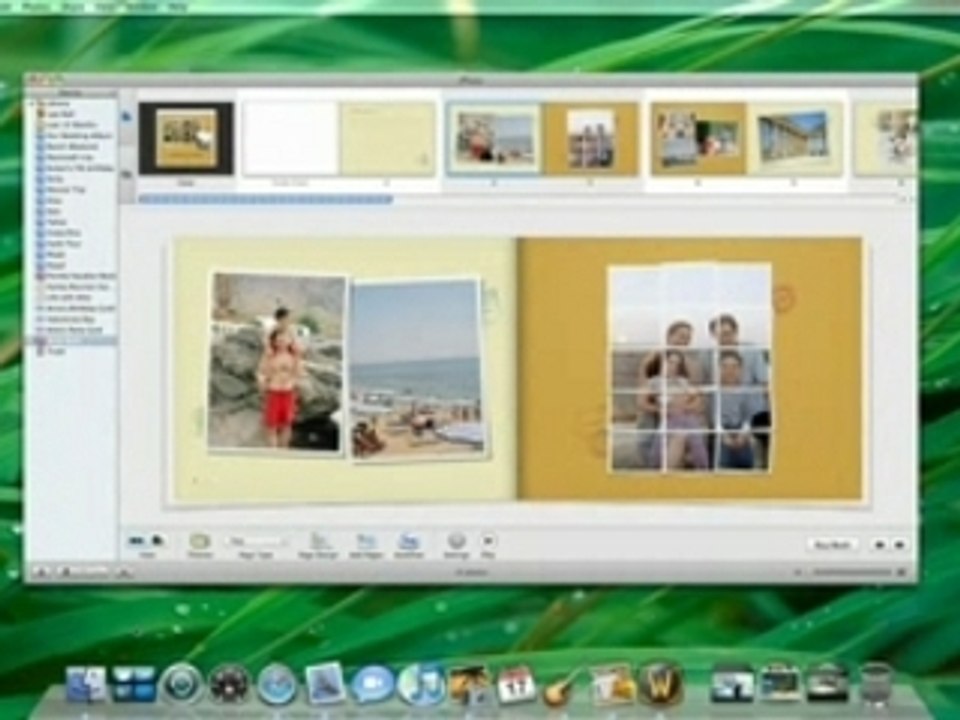
Task: Open GarageBand guitar icon in Dock
Action: tap(562, 686)
